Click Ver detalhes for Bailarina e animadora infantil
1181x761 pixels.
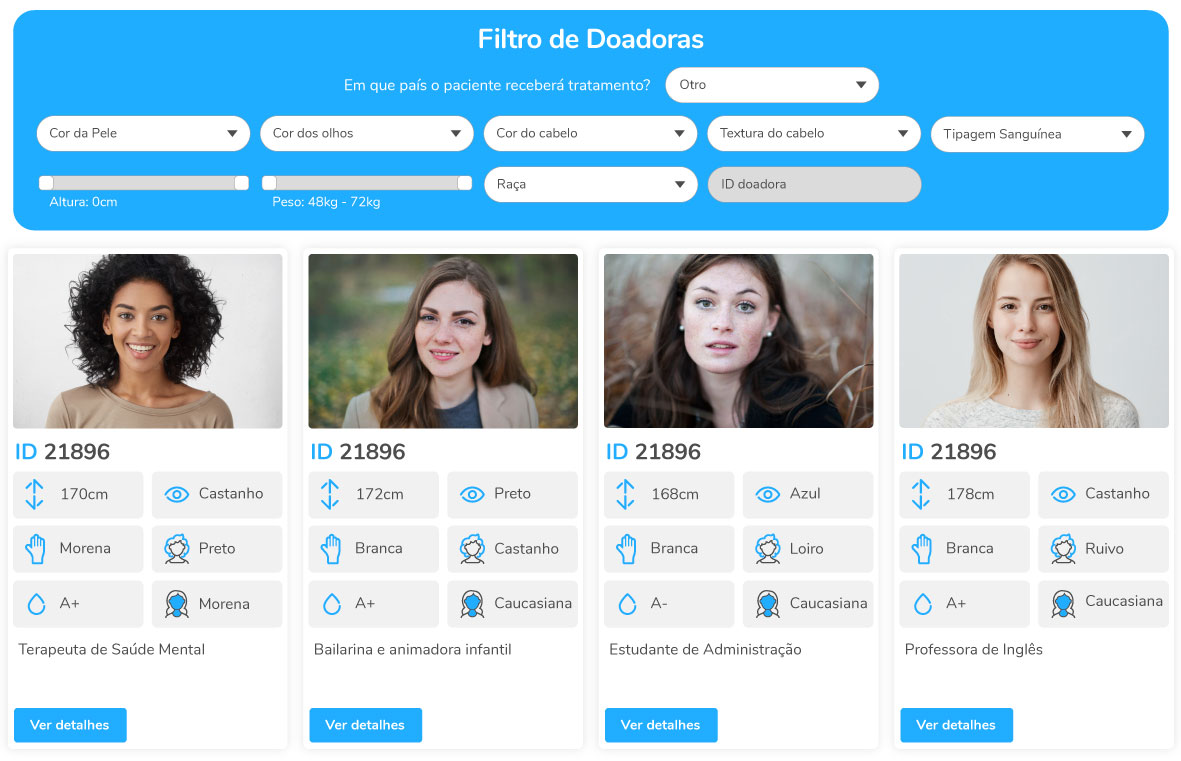(x=365, y=725)
